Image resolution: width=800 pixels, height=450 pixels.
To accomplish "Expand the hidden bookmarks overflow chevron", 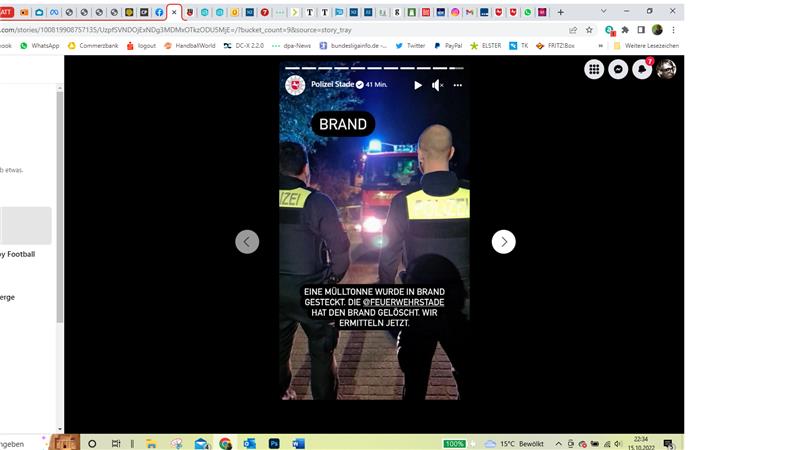I will [x=601, y=46].
